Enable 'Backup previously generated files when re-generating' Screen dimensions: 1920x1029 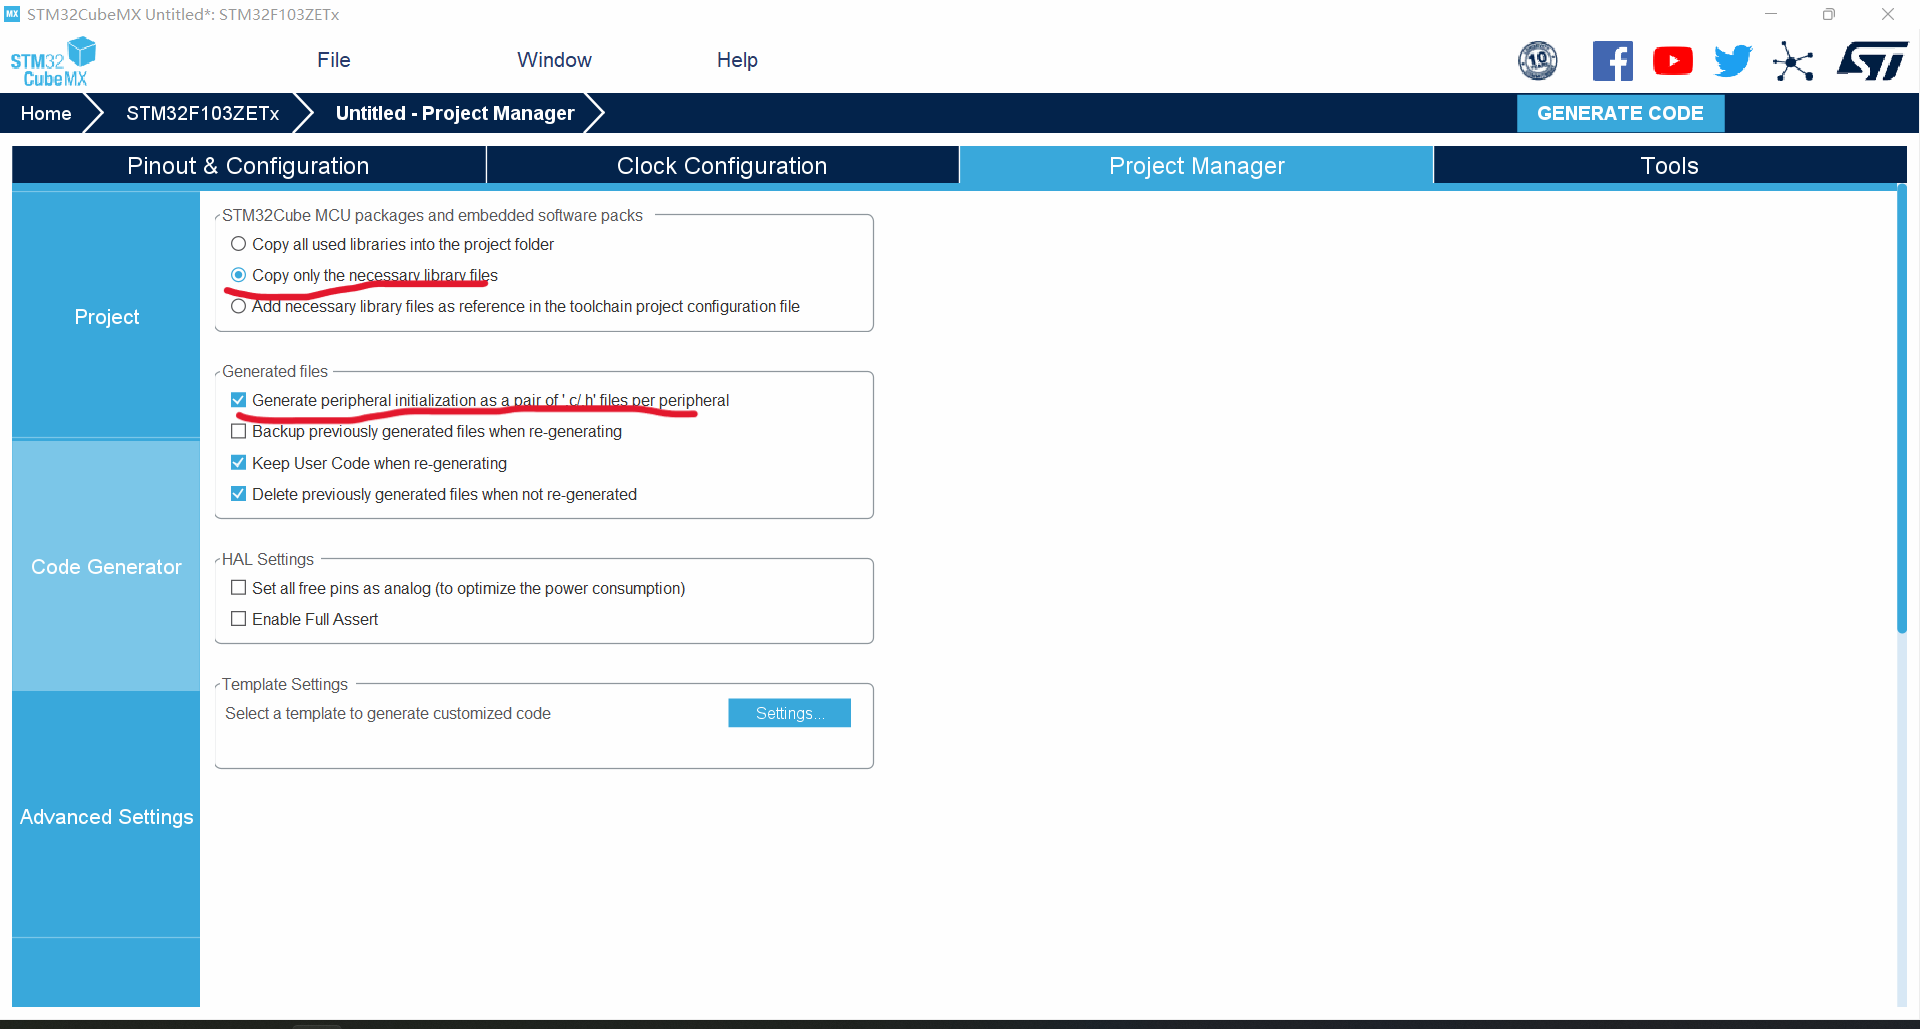[x=238, y=431]
